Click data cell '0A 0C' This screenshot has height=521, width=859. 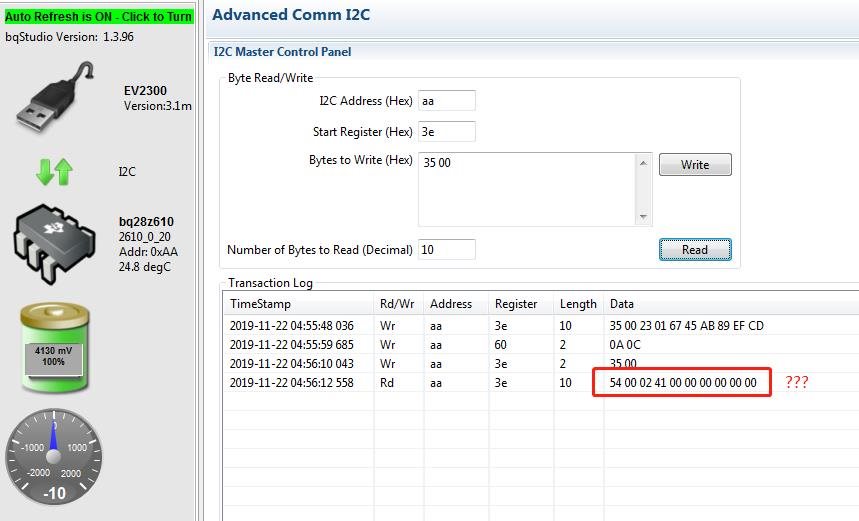pyautogui.click(x=625, y=345)
